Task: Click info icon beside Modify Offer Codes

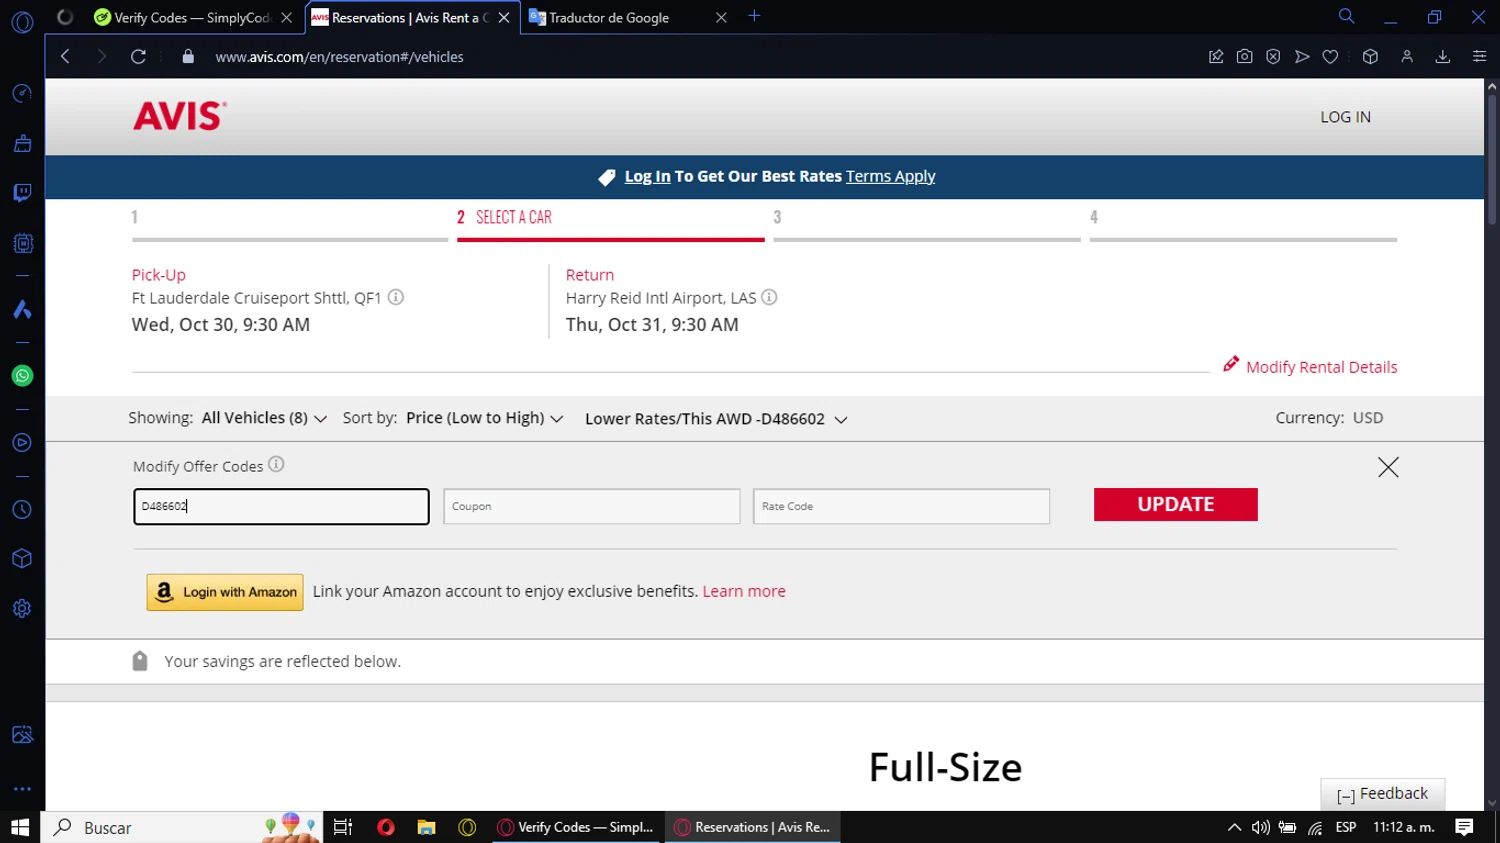Action: tap(276, 464)
